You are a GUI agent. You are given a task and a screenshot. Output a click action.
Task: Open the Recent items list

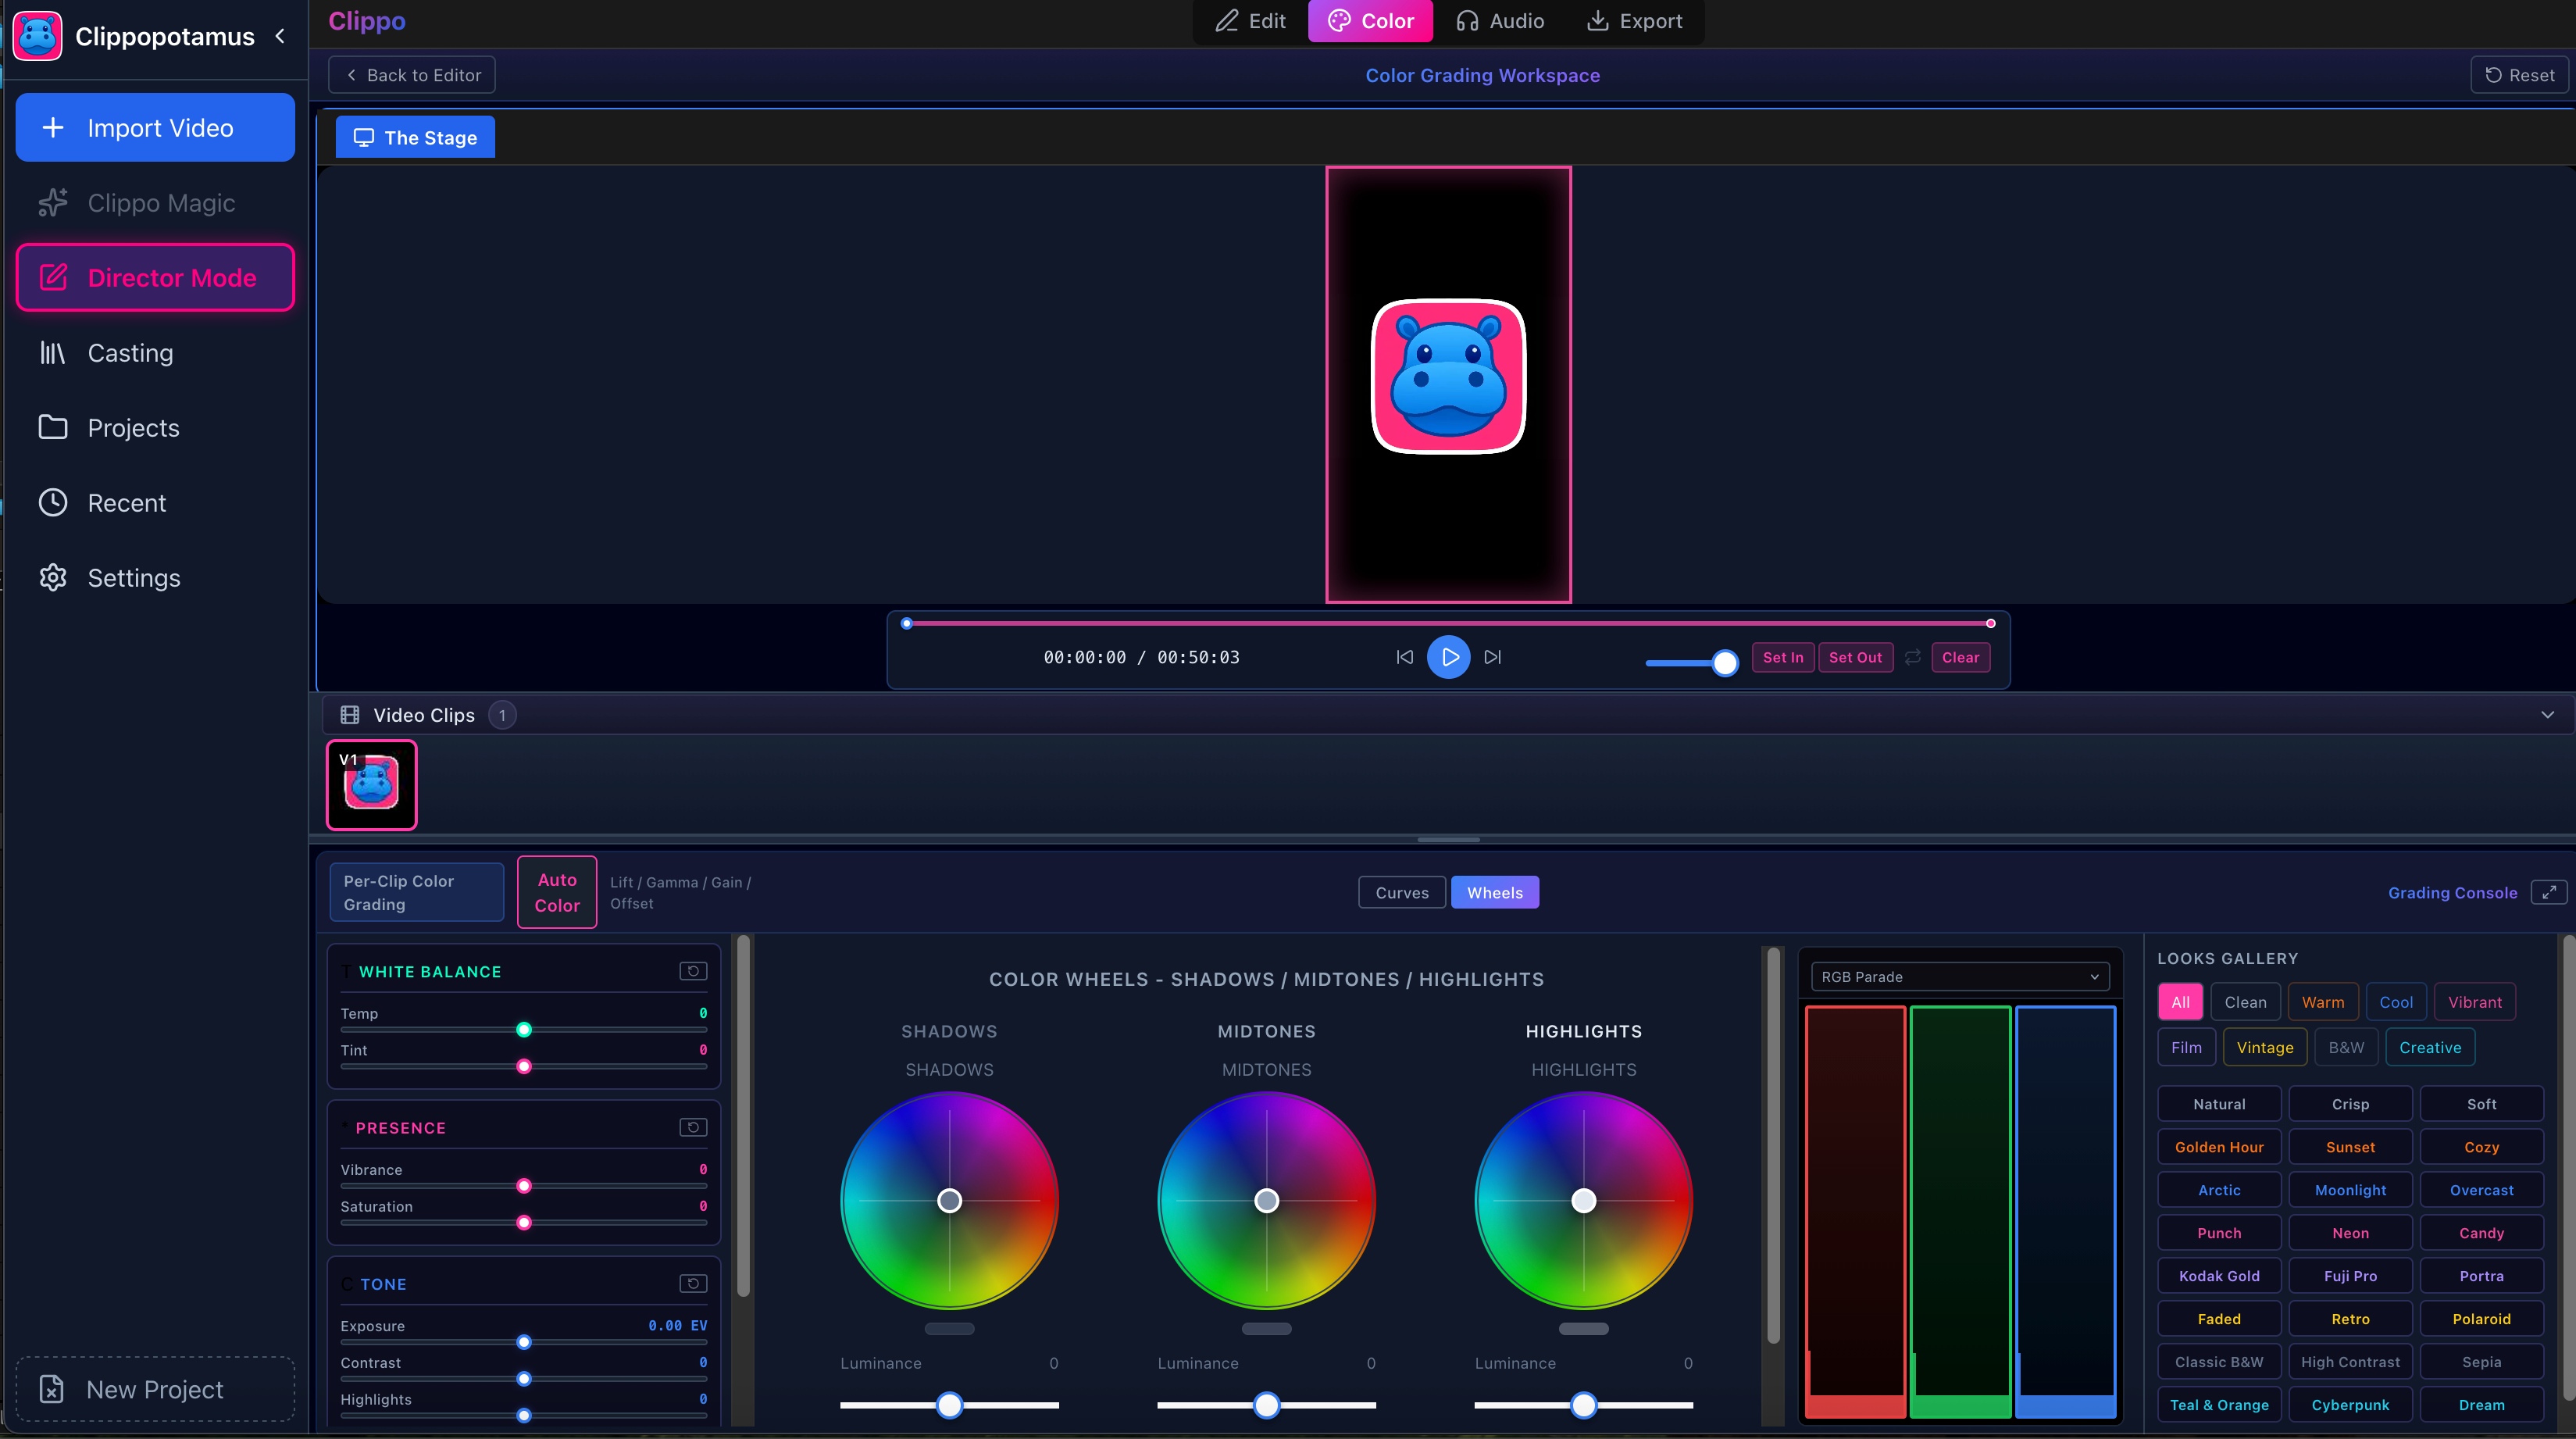[155, 503]
